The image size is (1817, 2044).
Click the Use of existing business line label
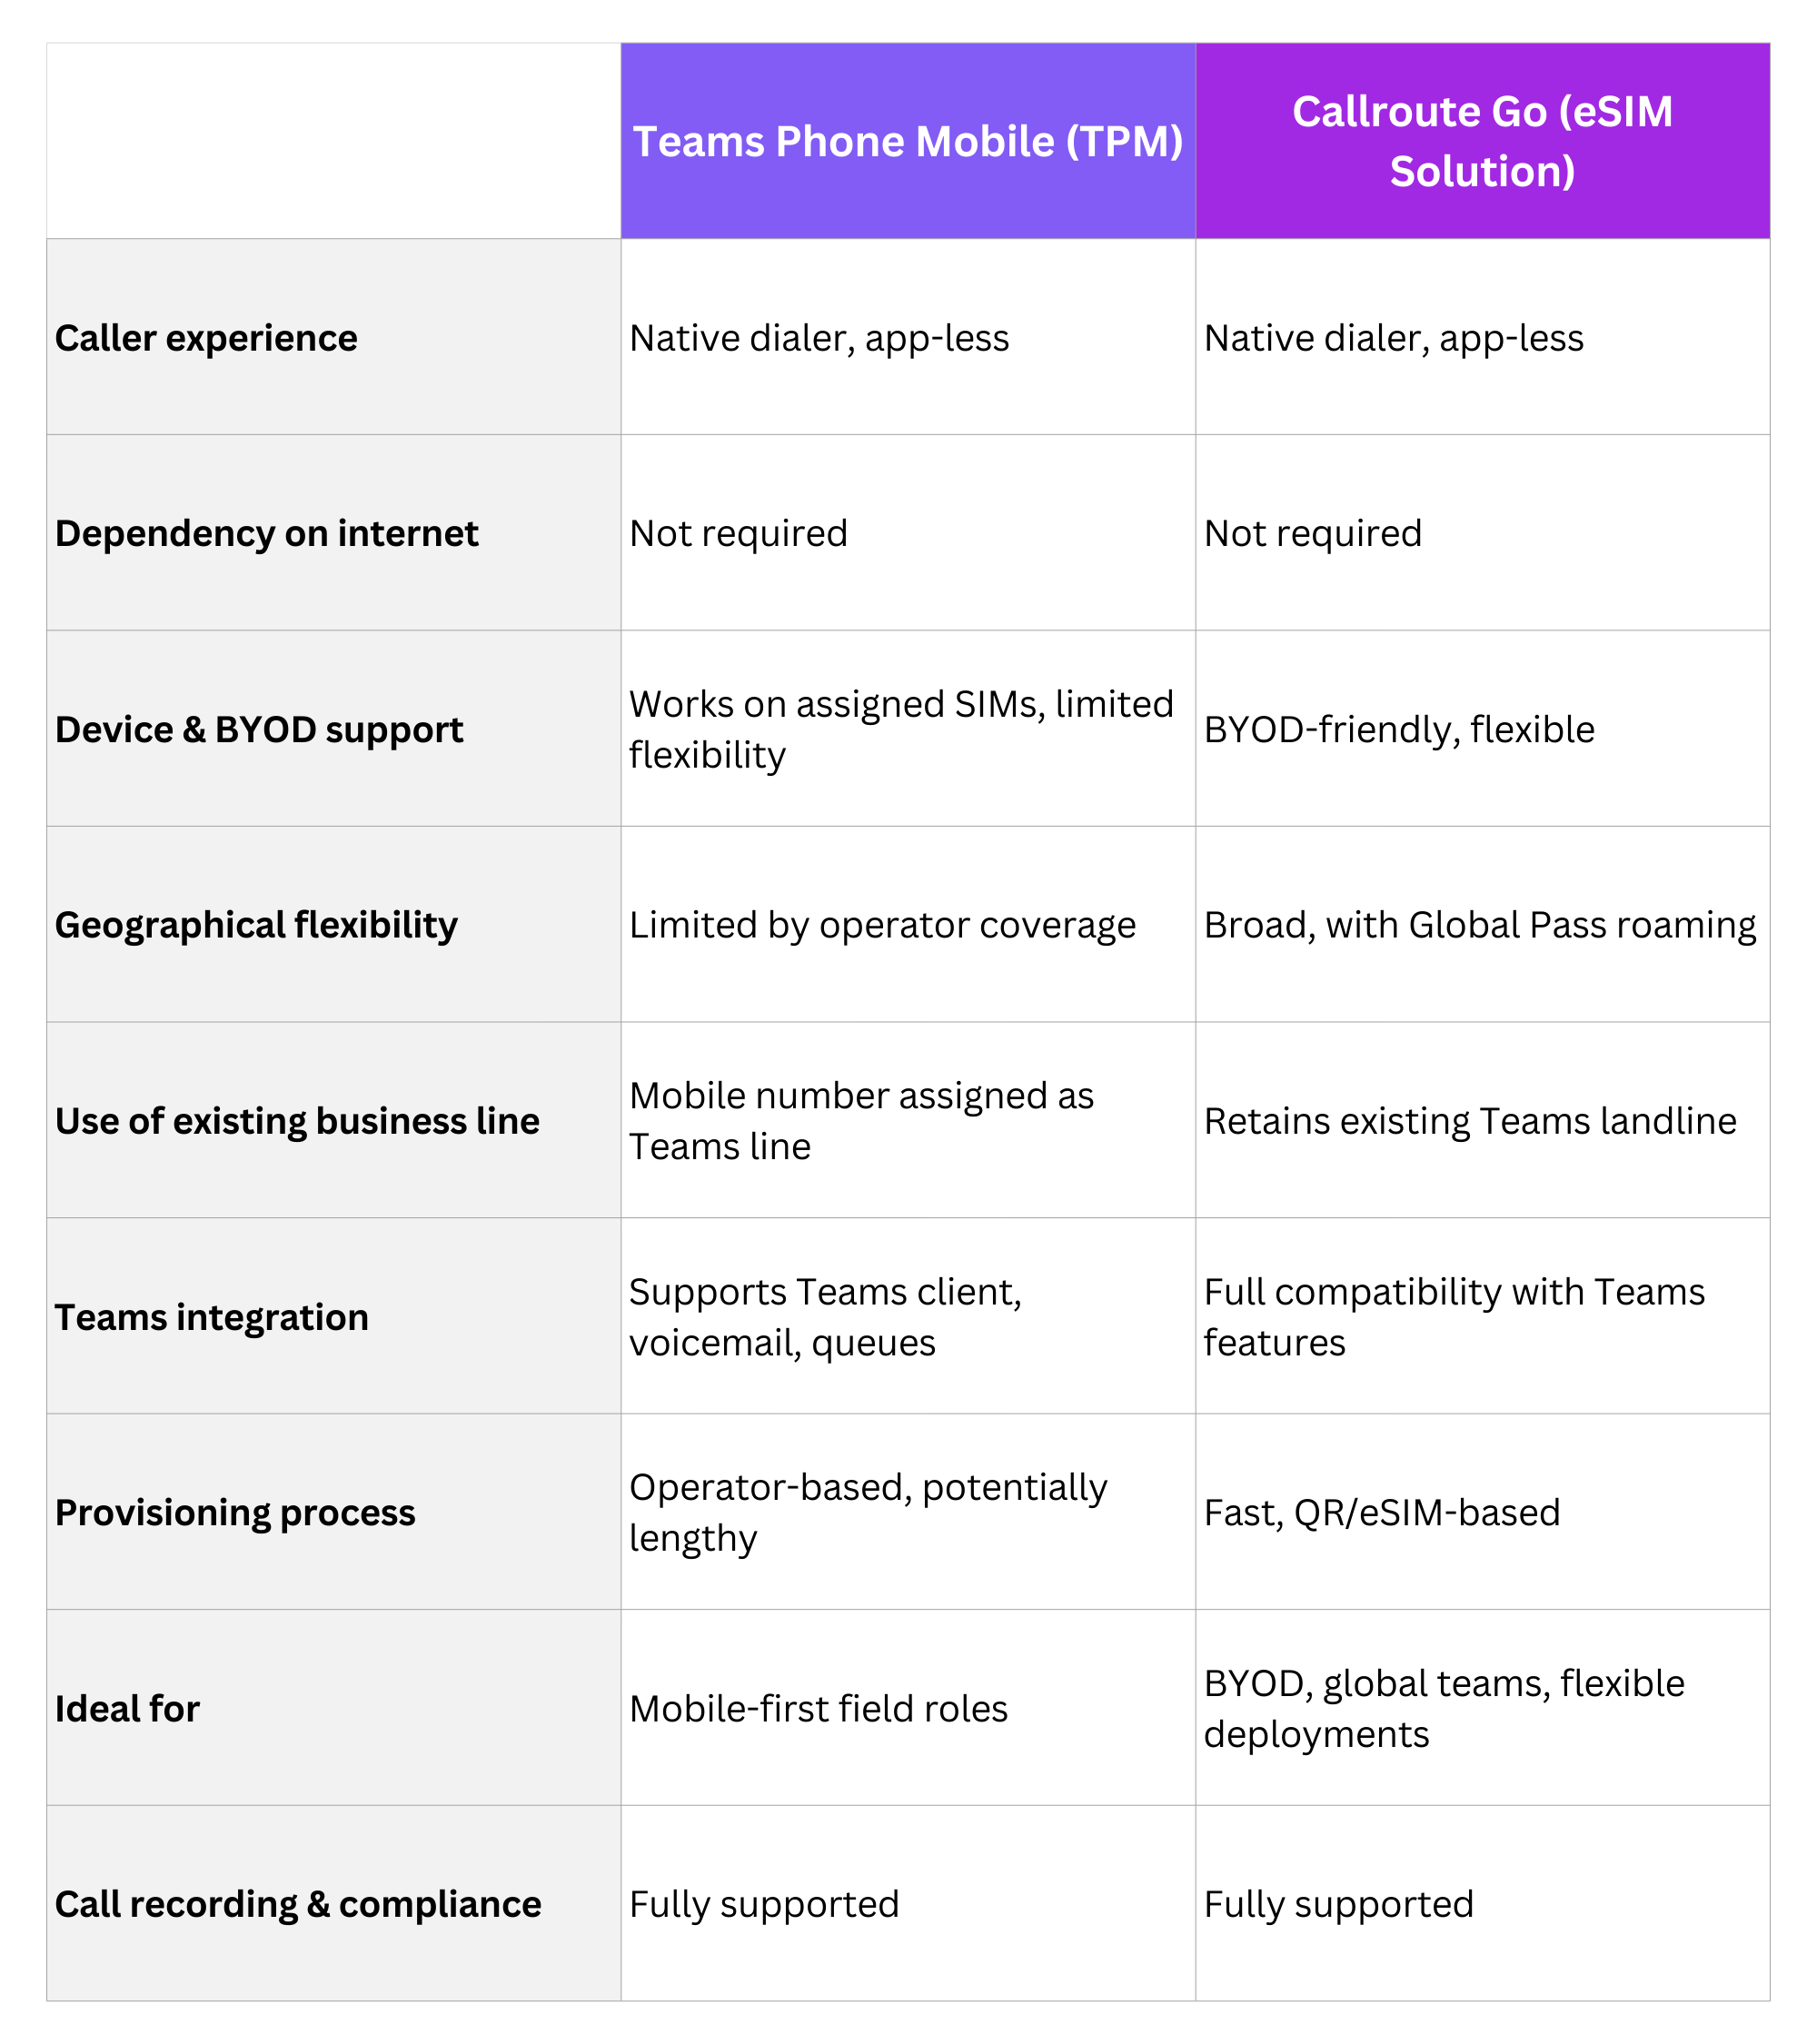tap(297, 1121)
